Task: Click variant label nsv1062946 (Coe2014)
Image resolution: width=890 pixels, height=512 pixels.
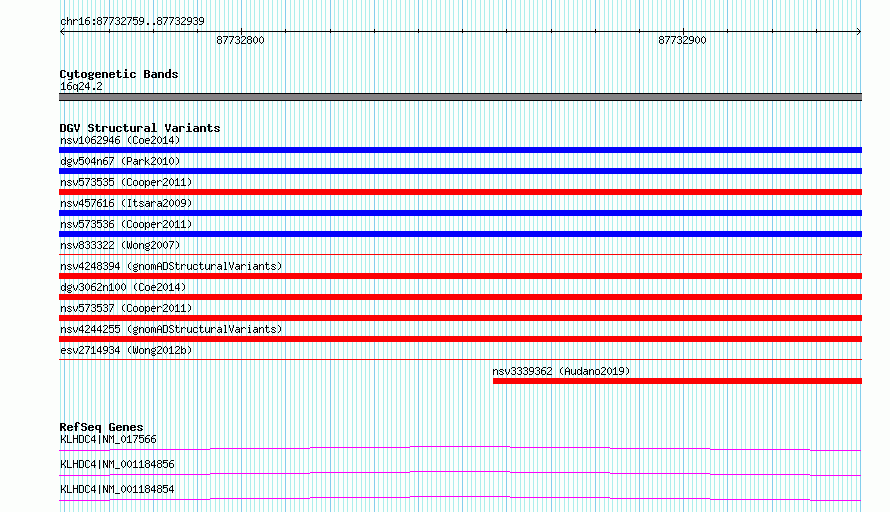Action: (120, 140)
